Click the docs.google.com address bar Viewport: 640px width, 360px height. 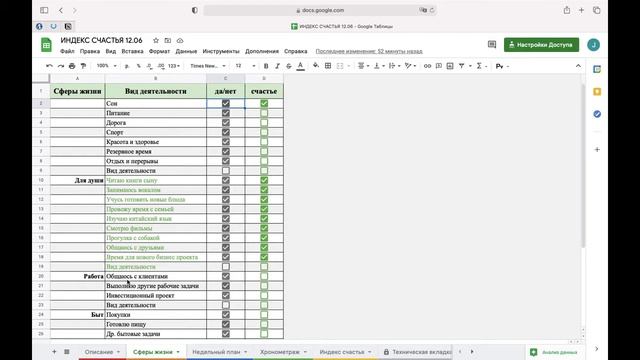320,10
